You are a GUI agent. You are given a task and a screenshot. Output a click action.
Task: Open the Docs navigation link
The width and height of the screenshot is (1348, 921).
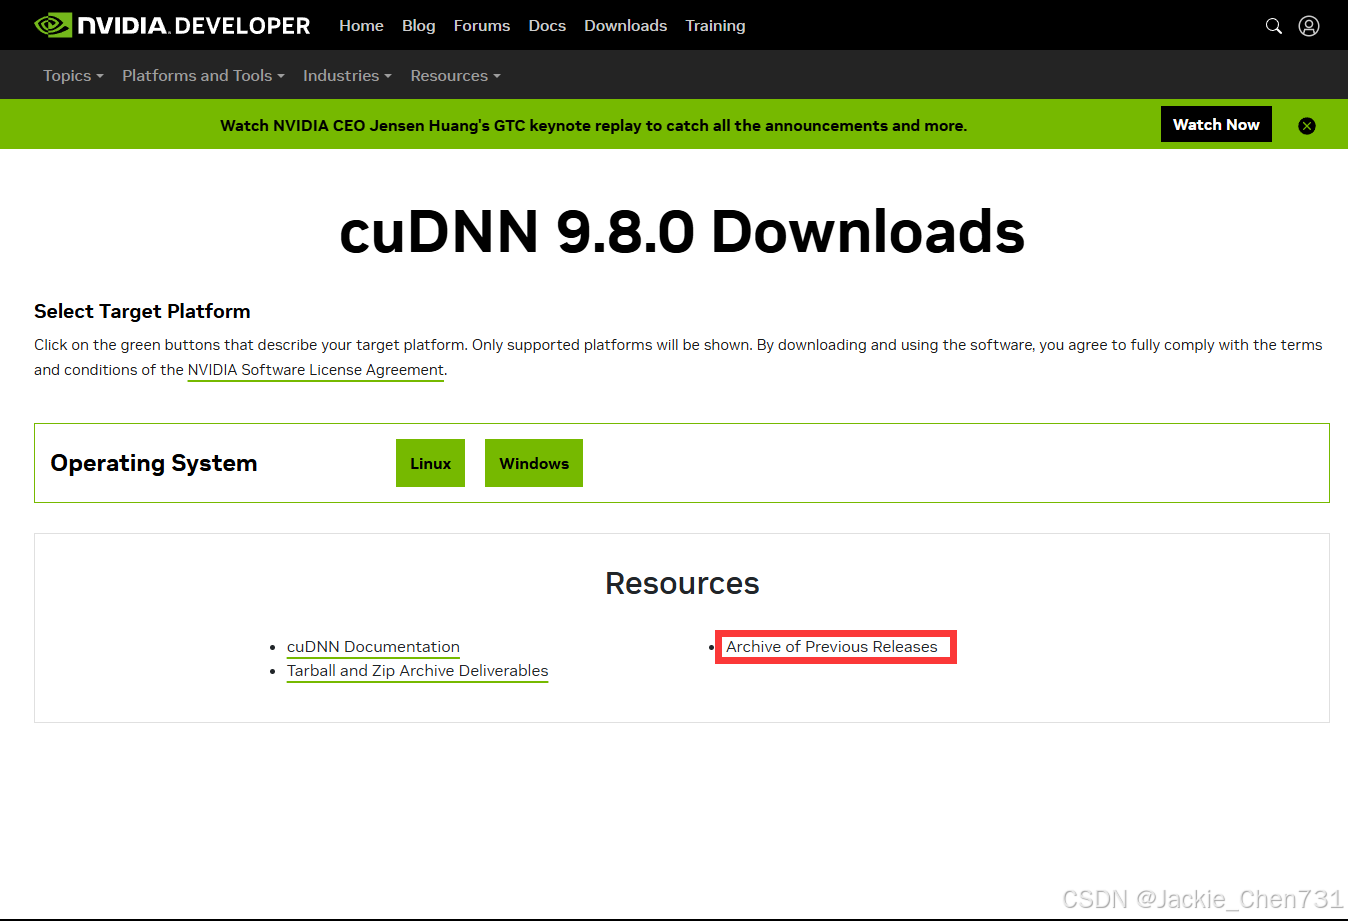(547, 25)
